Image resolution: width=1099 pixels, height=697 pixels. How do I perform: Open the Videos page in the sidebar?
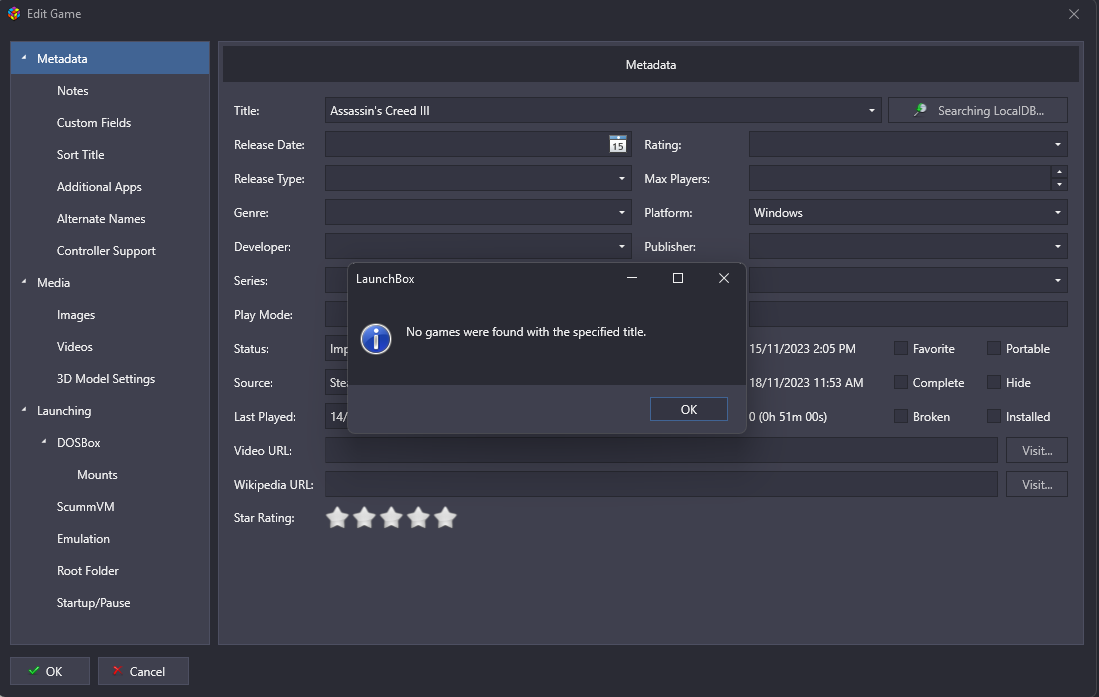(74, 347)
